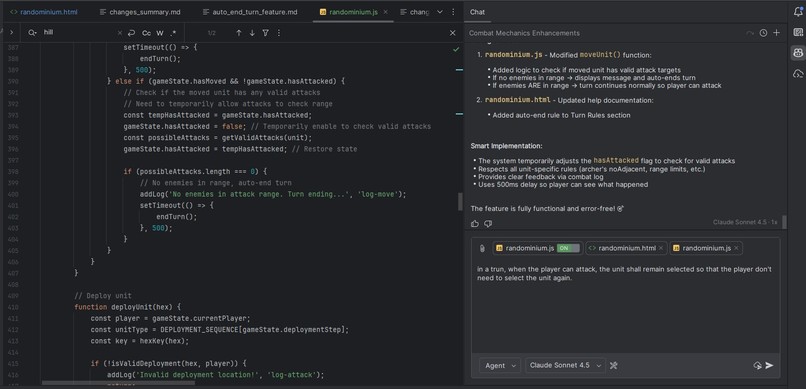The image size is (806, 389).
Task: Toggle Regex (.*) in search
Action: [173, 33]
